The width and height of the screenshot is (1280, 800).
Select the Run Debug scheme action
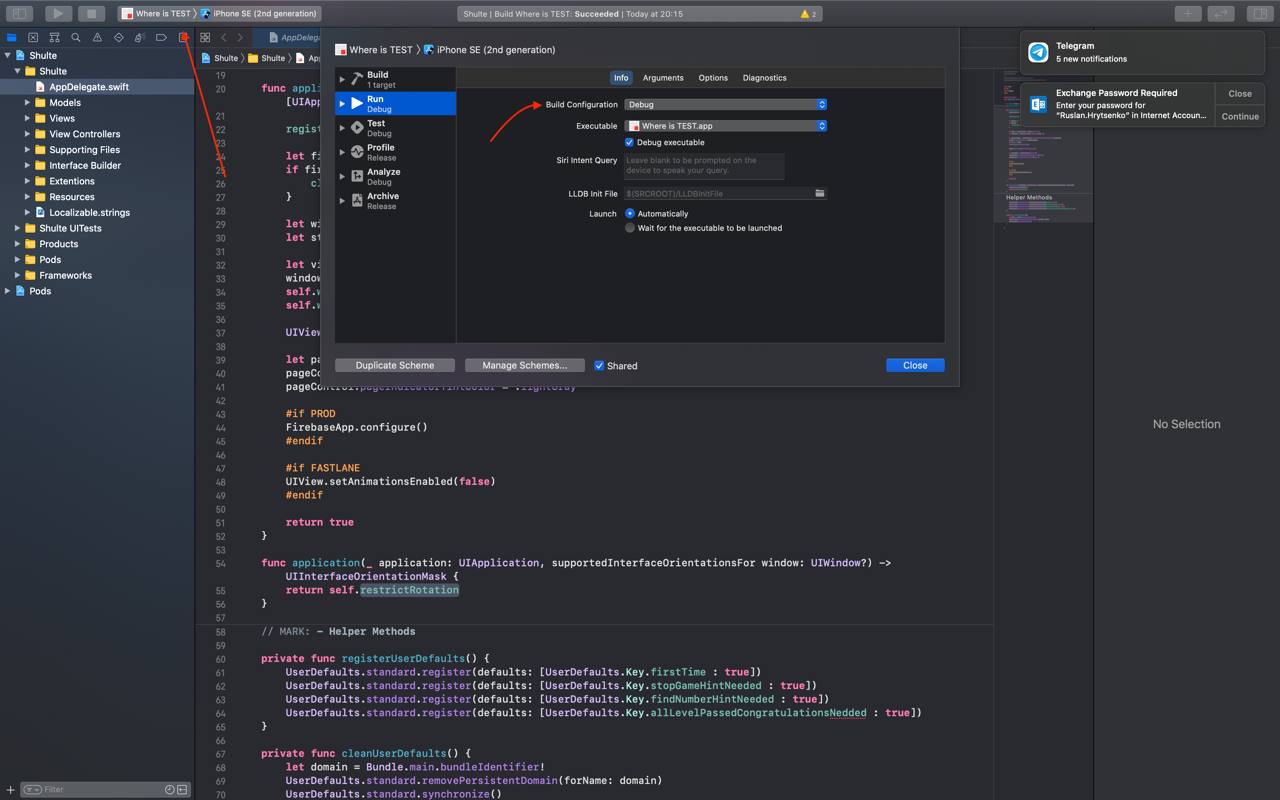396,103
